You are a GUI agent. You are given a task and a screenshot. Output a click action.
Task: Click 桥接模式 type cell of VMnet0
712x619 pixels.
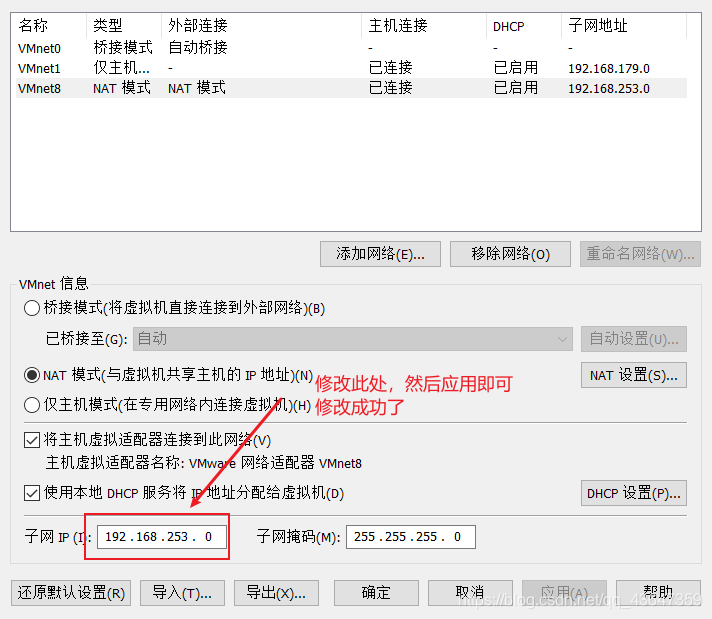(123, 47)
